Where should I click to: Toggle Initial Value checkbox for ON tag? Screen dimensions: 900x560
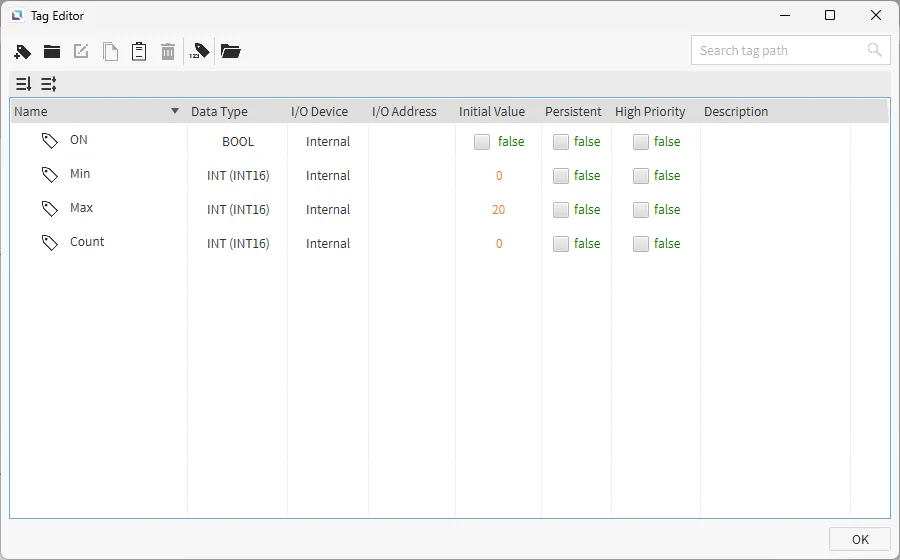point(482,142)
